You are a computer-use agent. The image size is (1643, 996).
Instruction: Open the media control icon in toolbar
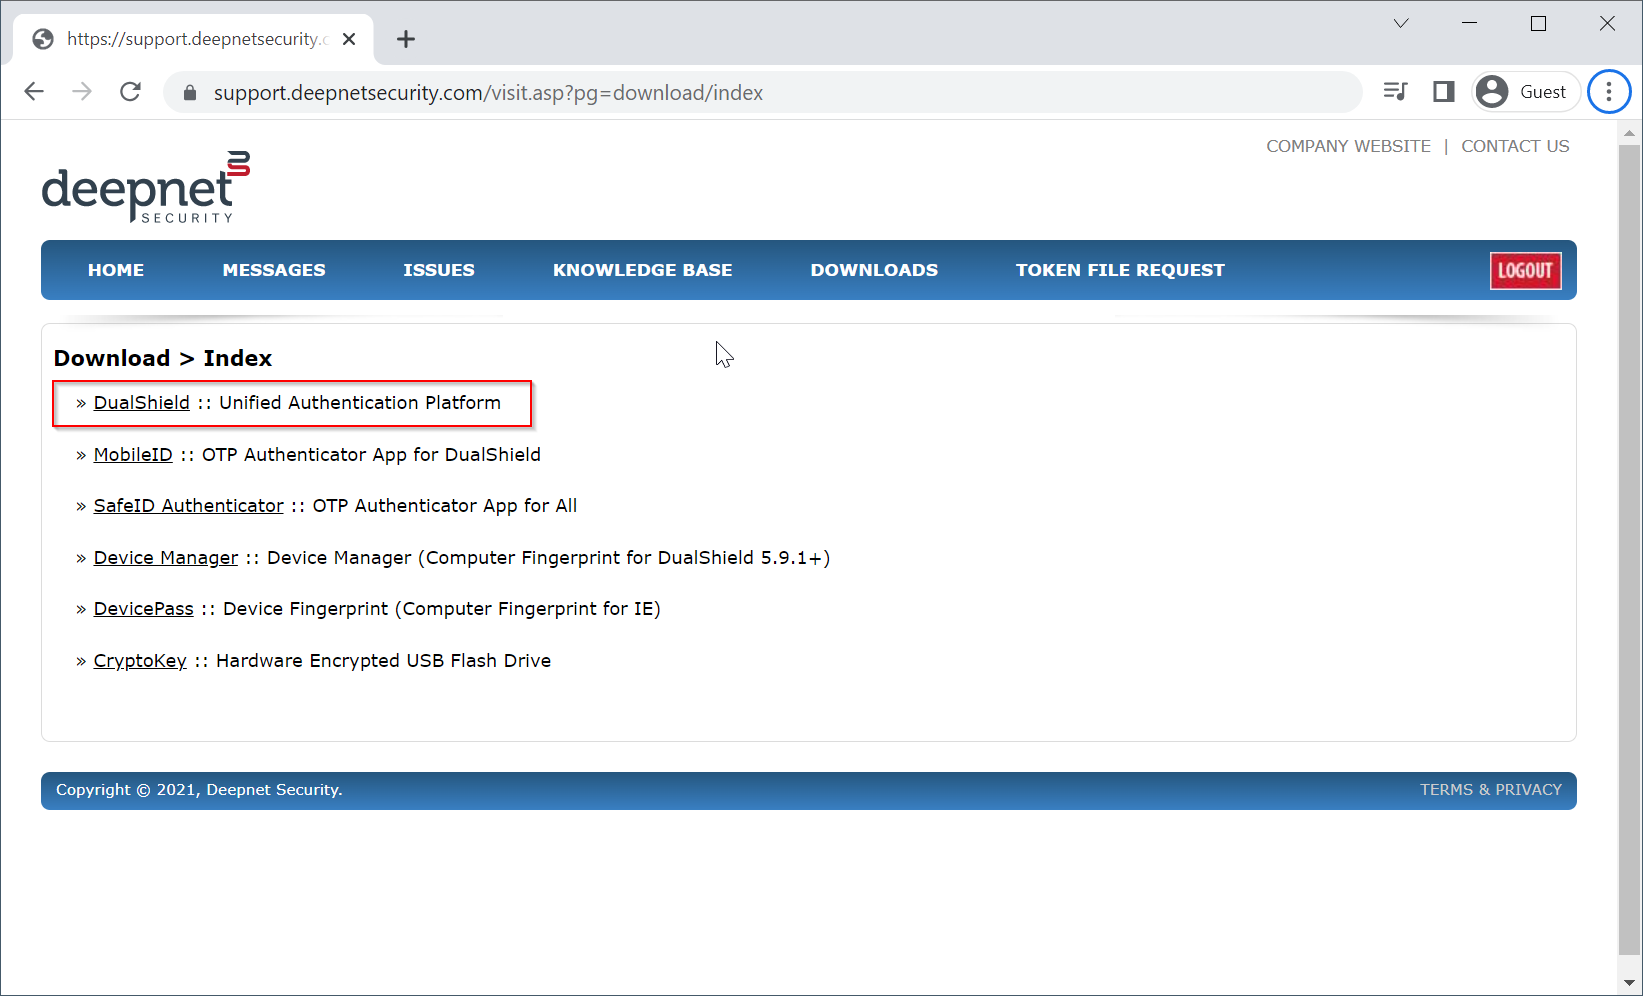pyautogui.click(x=1395, y=92)
